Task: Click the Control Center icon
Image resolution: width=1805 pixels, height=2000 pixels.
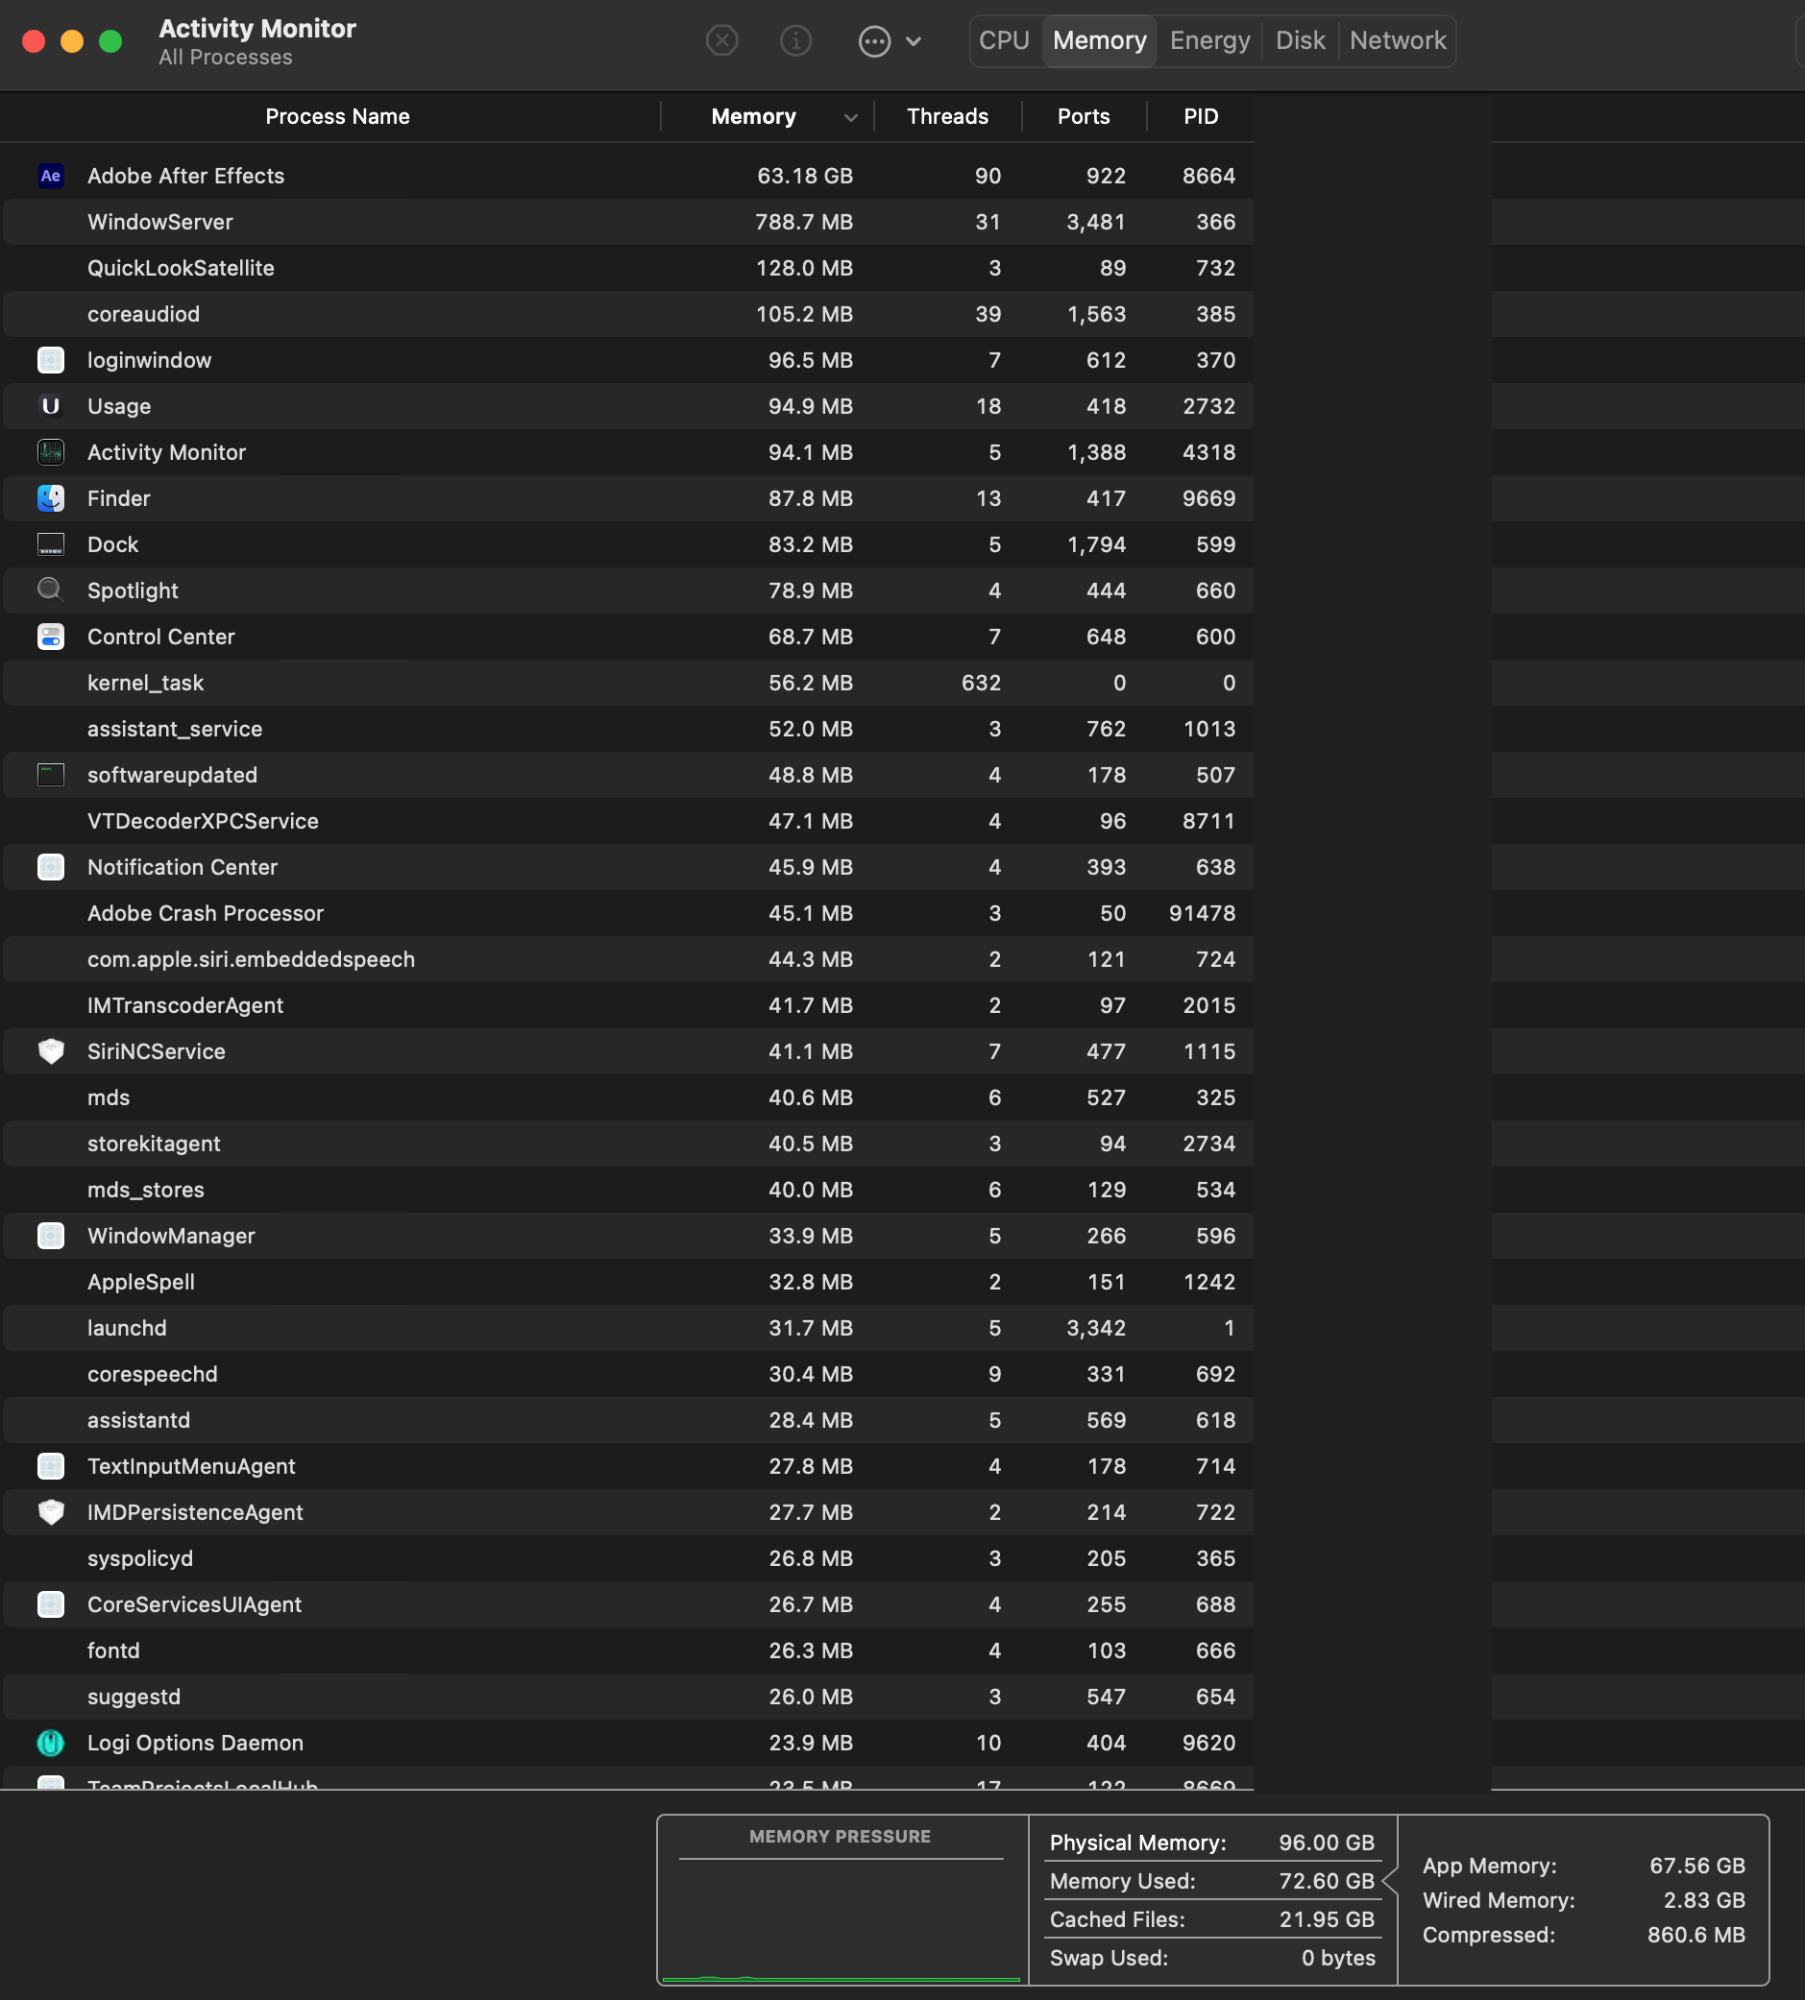Action: coord(51,636)
